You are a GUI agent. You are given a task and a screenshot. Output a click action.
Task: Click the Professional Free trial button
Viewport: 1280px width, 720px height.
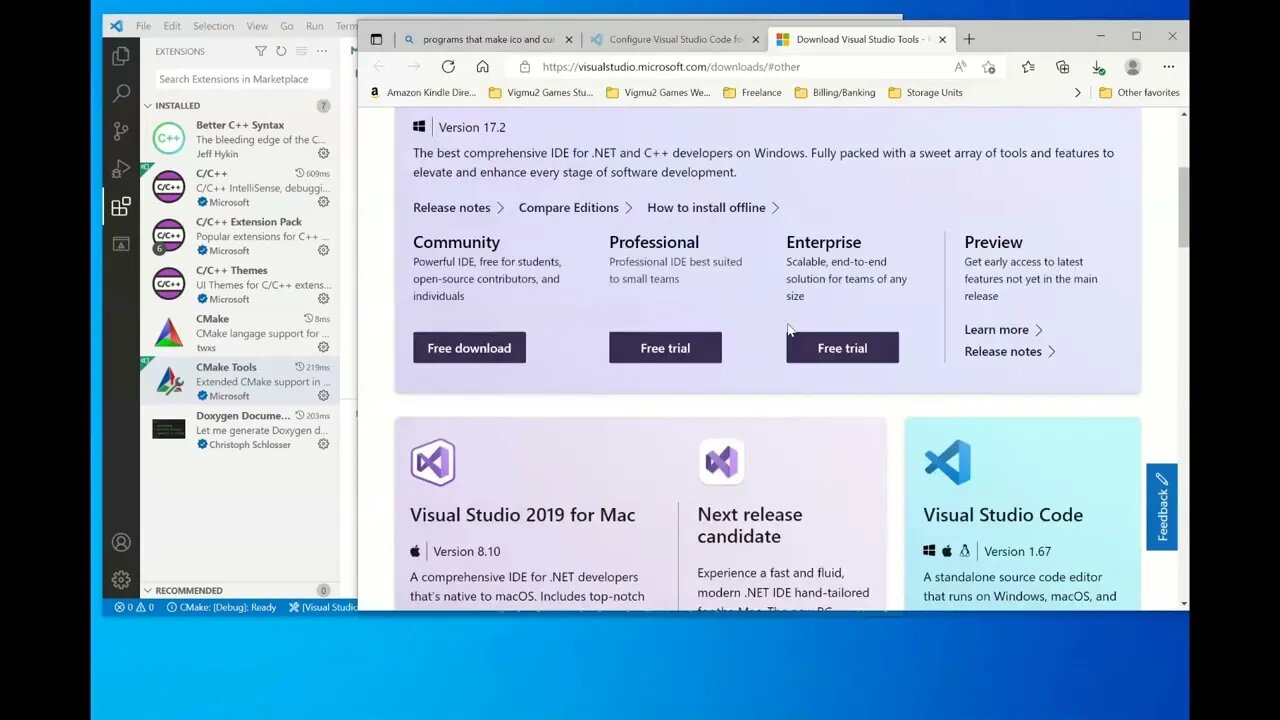click(x=665, y=348)
